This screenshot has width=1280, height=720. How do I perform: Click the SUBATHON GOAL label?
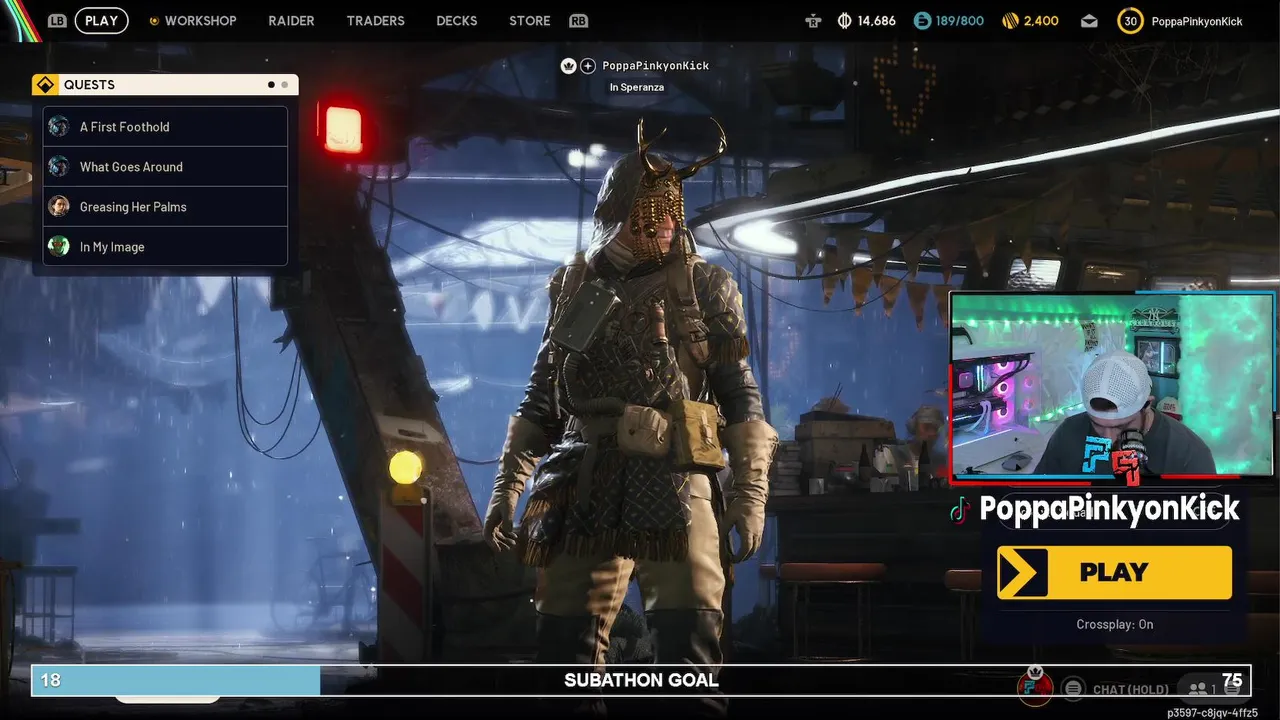point(641,680)
